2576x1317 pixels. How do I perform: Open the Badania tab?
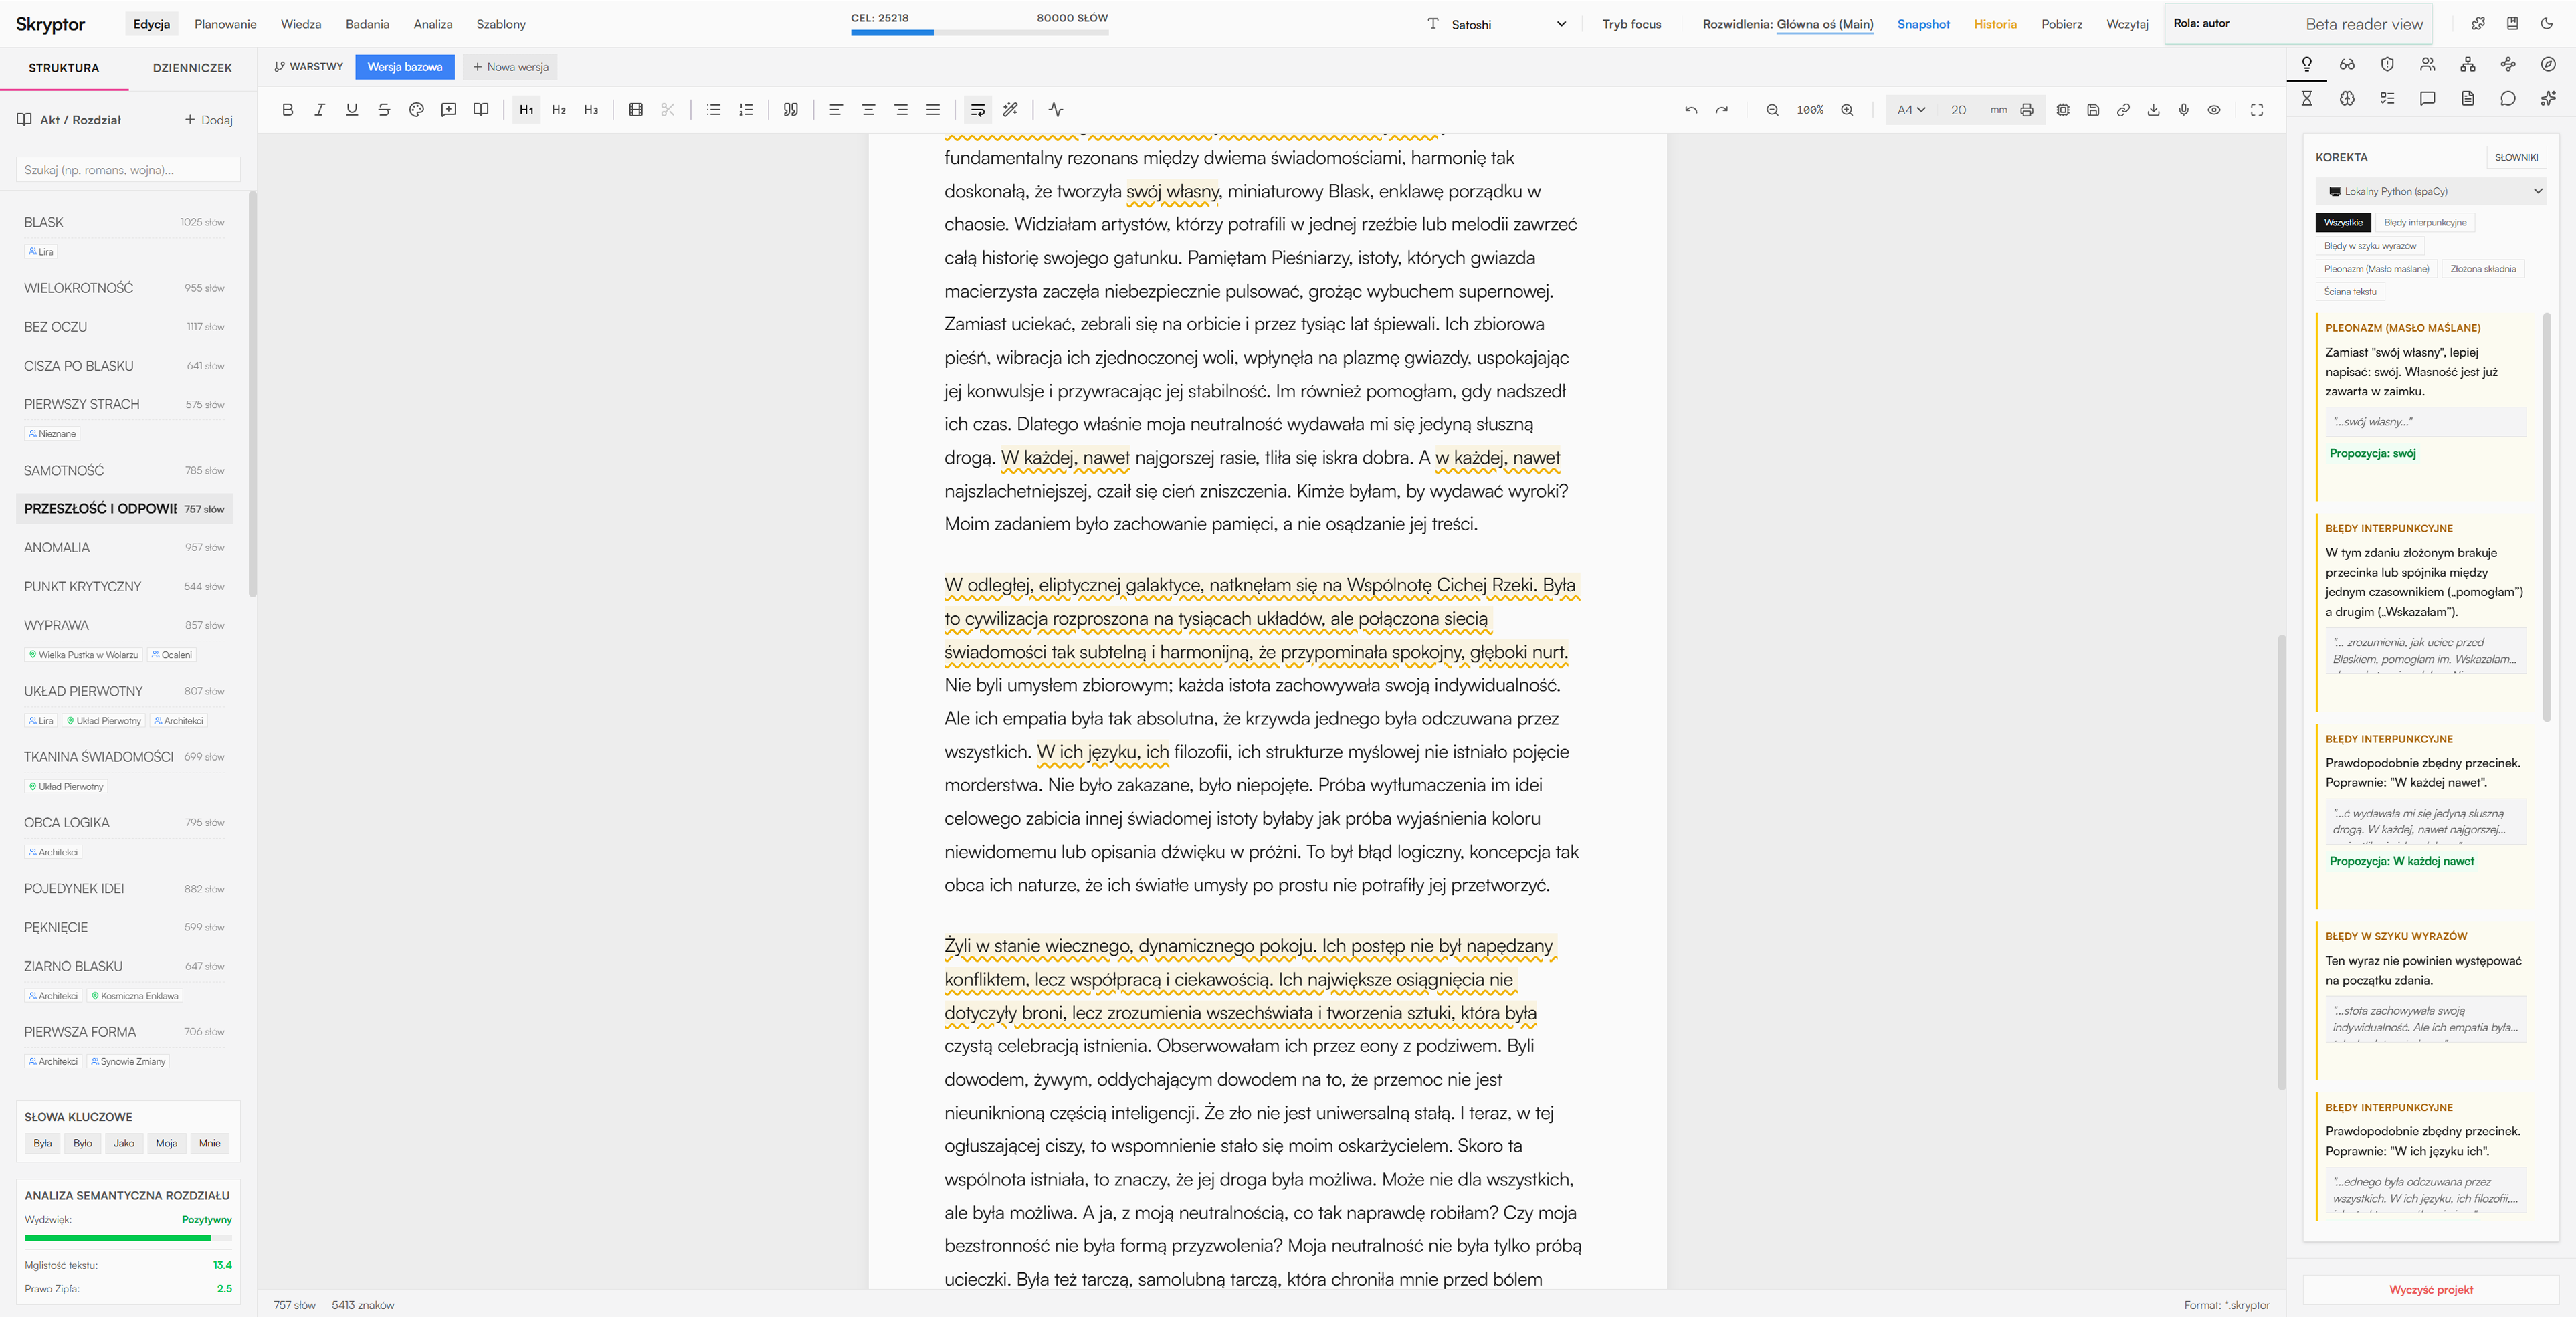pyautogui.click(x=367, y=25)
